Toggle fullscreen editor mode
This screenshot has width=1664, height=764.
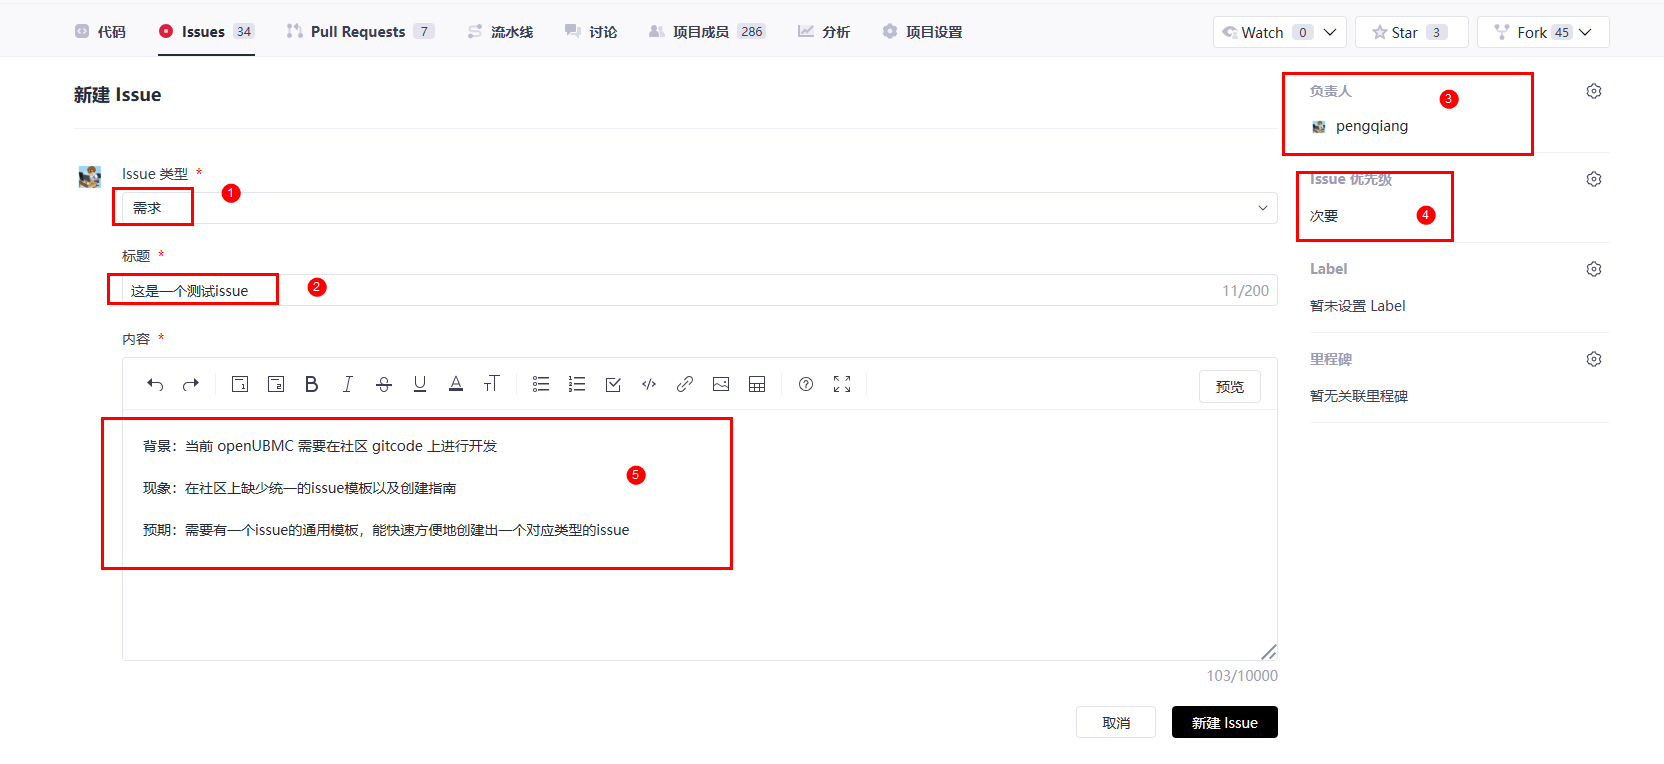pos(842,384)
